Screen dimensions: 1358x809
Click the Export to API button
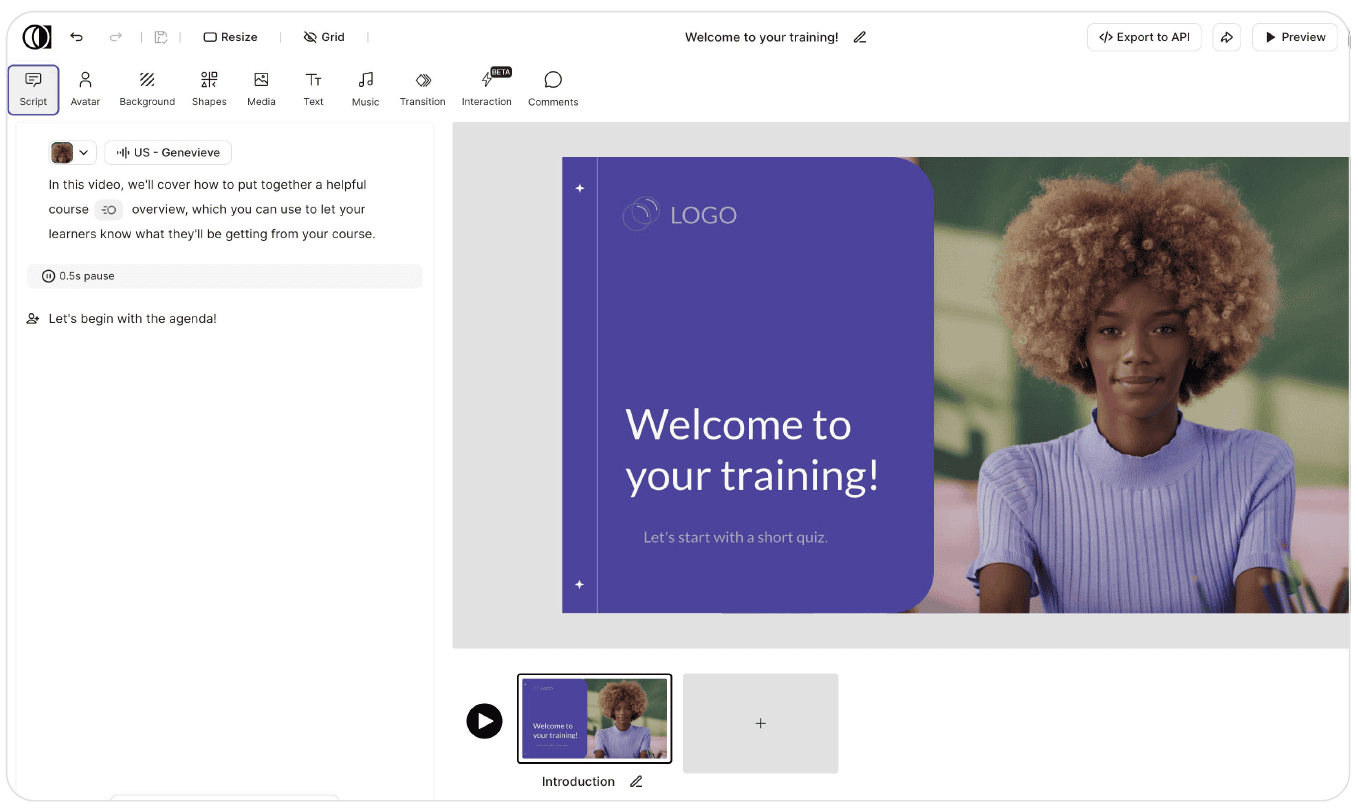1144,37
